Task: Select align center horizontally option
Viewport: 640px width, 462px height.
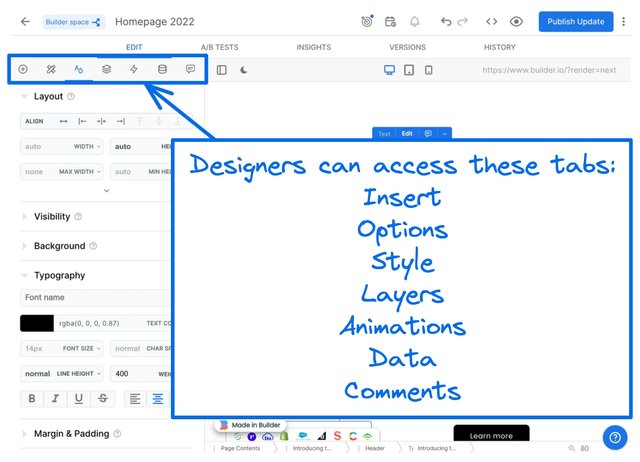Action: click(101, 121)
